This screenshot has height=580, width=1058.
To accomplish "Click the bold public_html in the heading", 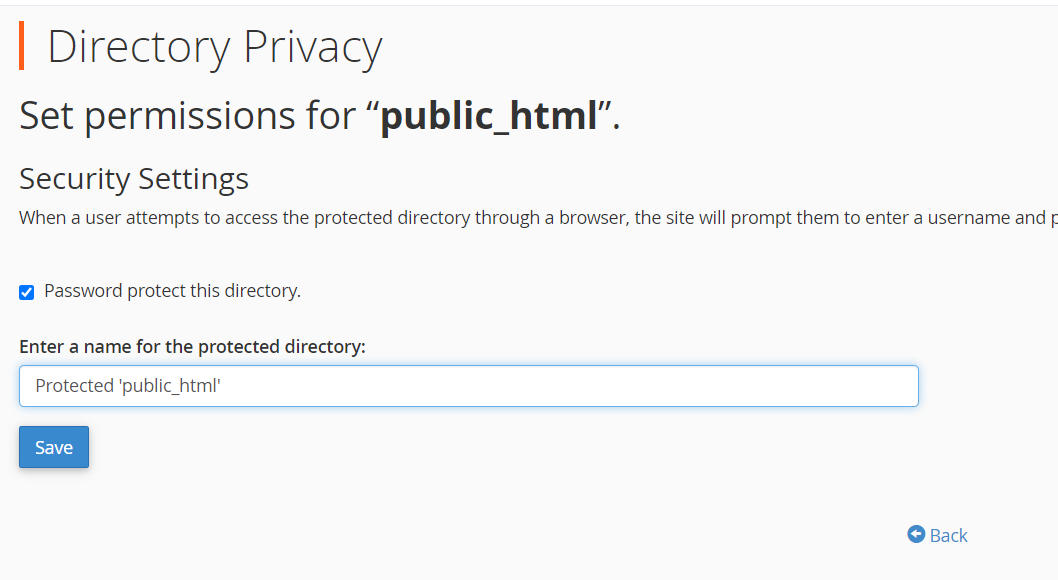I will [x=489, y=116].
